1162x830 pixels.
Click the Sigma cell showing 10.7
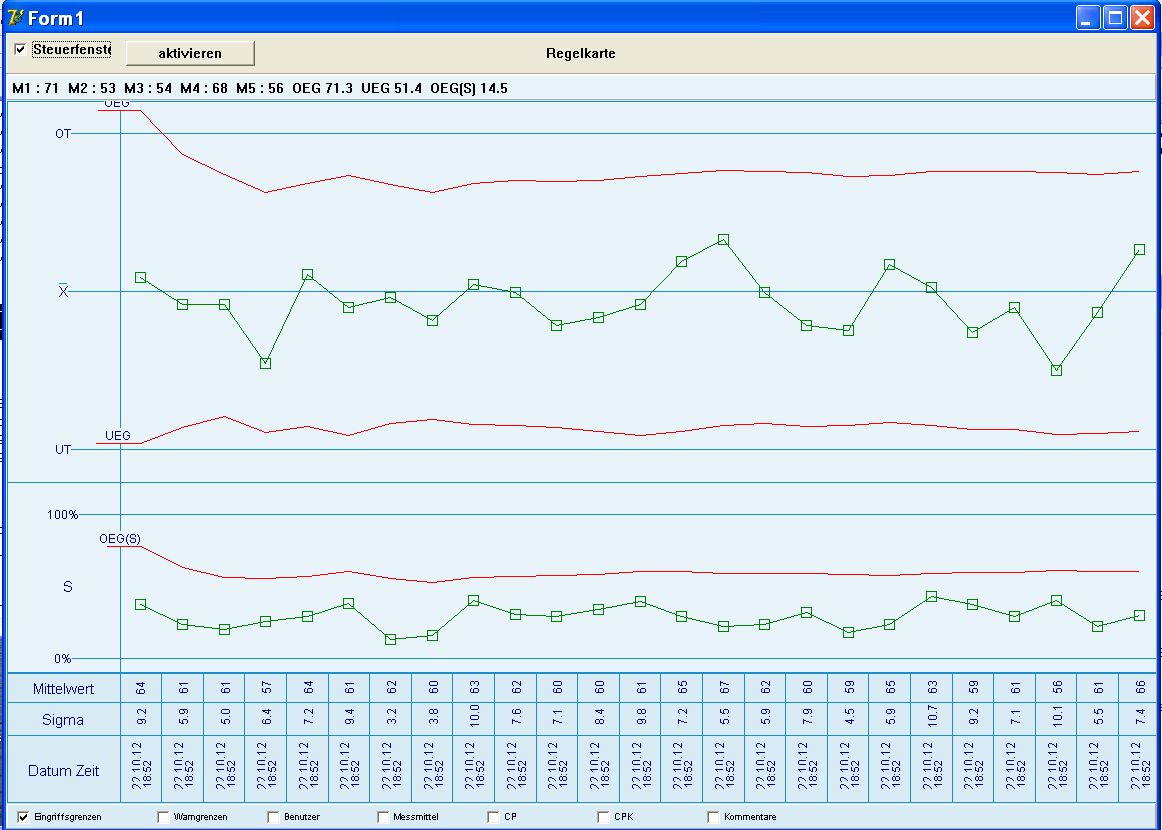(x=931, y=719)
